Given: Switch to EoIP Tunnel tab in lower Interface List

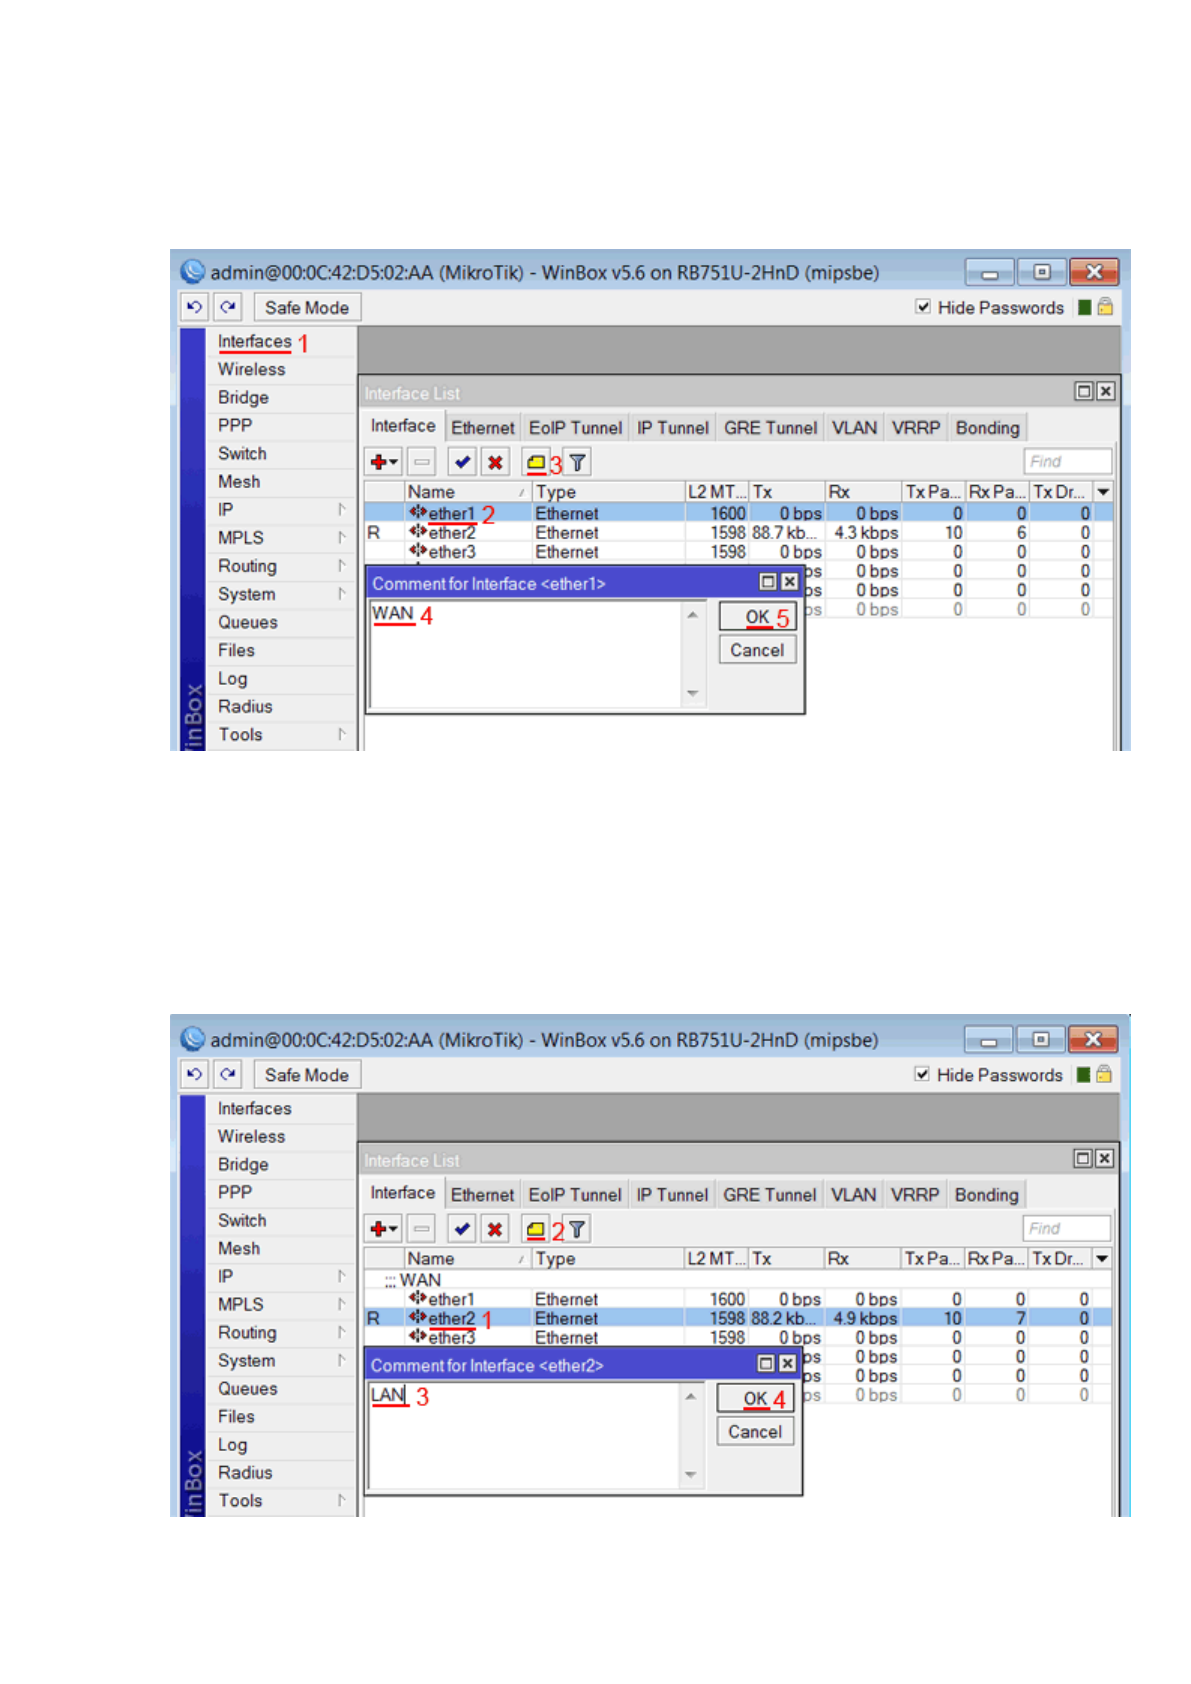Looking at the screenshot, I should point(575,1194).
